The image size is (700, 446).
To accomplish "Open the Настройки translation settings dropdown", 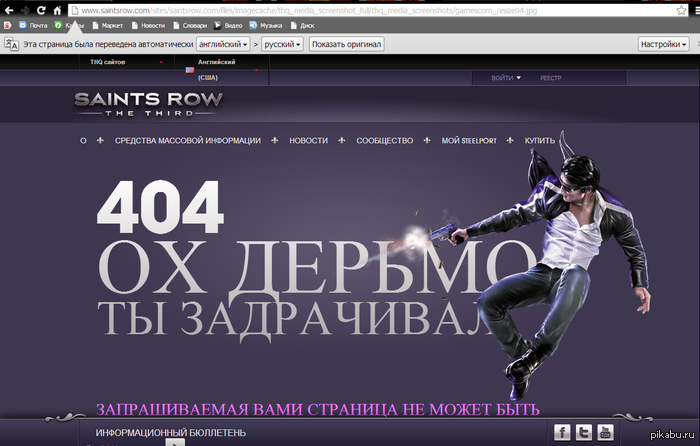I will pos(663,44).
